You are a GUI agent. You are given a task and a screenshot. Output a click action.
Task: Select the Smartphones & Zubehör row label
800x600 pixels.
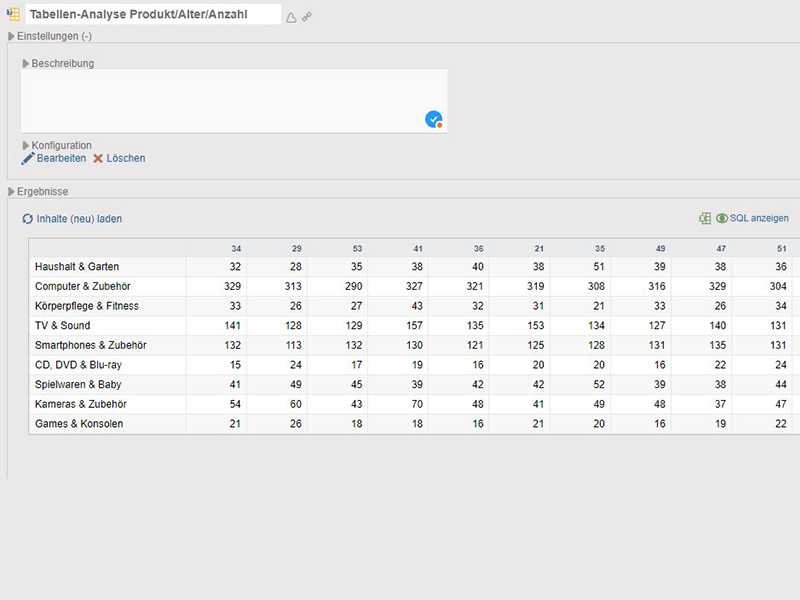click(91, 345)
